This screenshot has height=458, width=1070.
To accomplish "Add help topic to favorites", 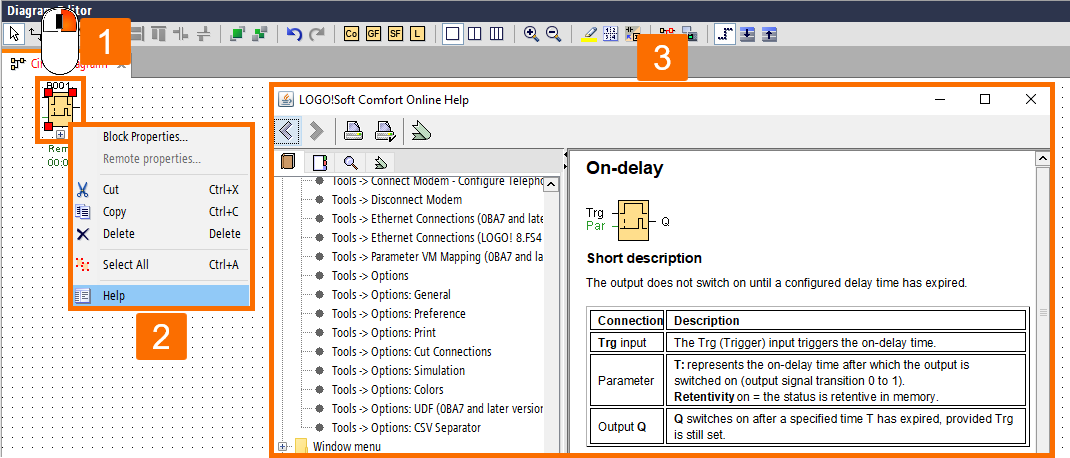I will tap(421, 130).
